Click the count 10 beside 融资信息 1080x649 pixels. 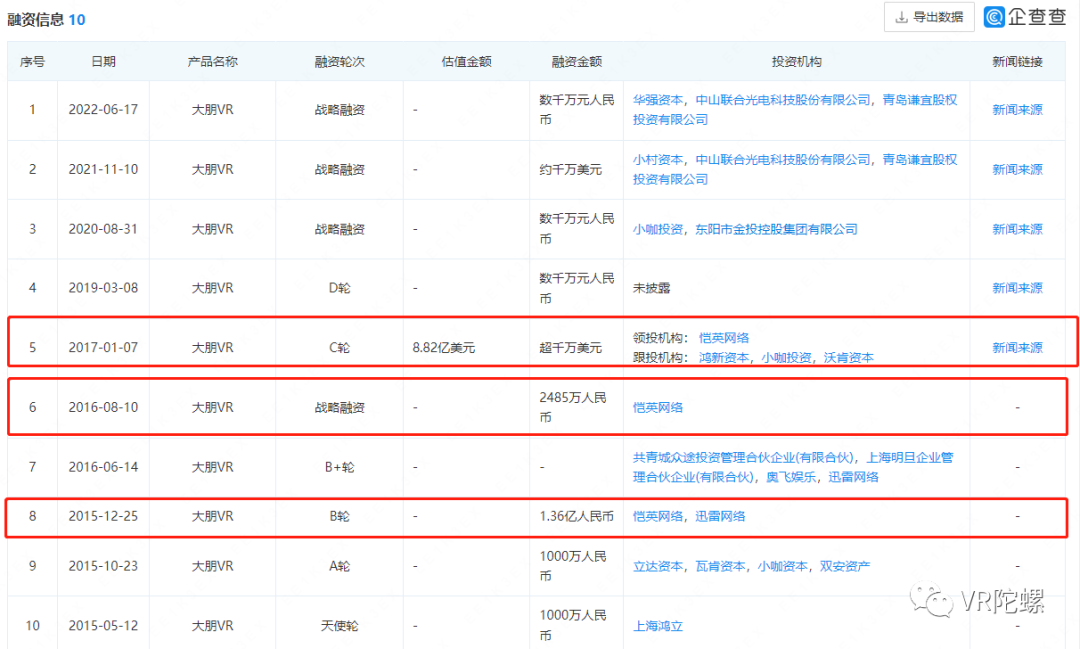pyautogui.click(x=77, y=19)
